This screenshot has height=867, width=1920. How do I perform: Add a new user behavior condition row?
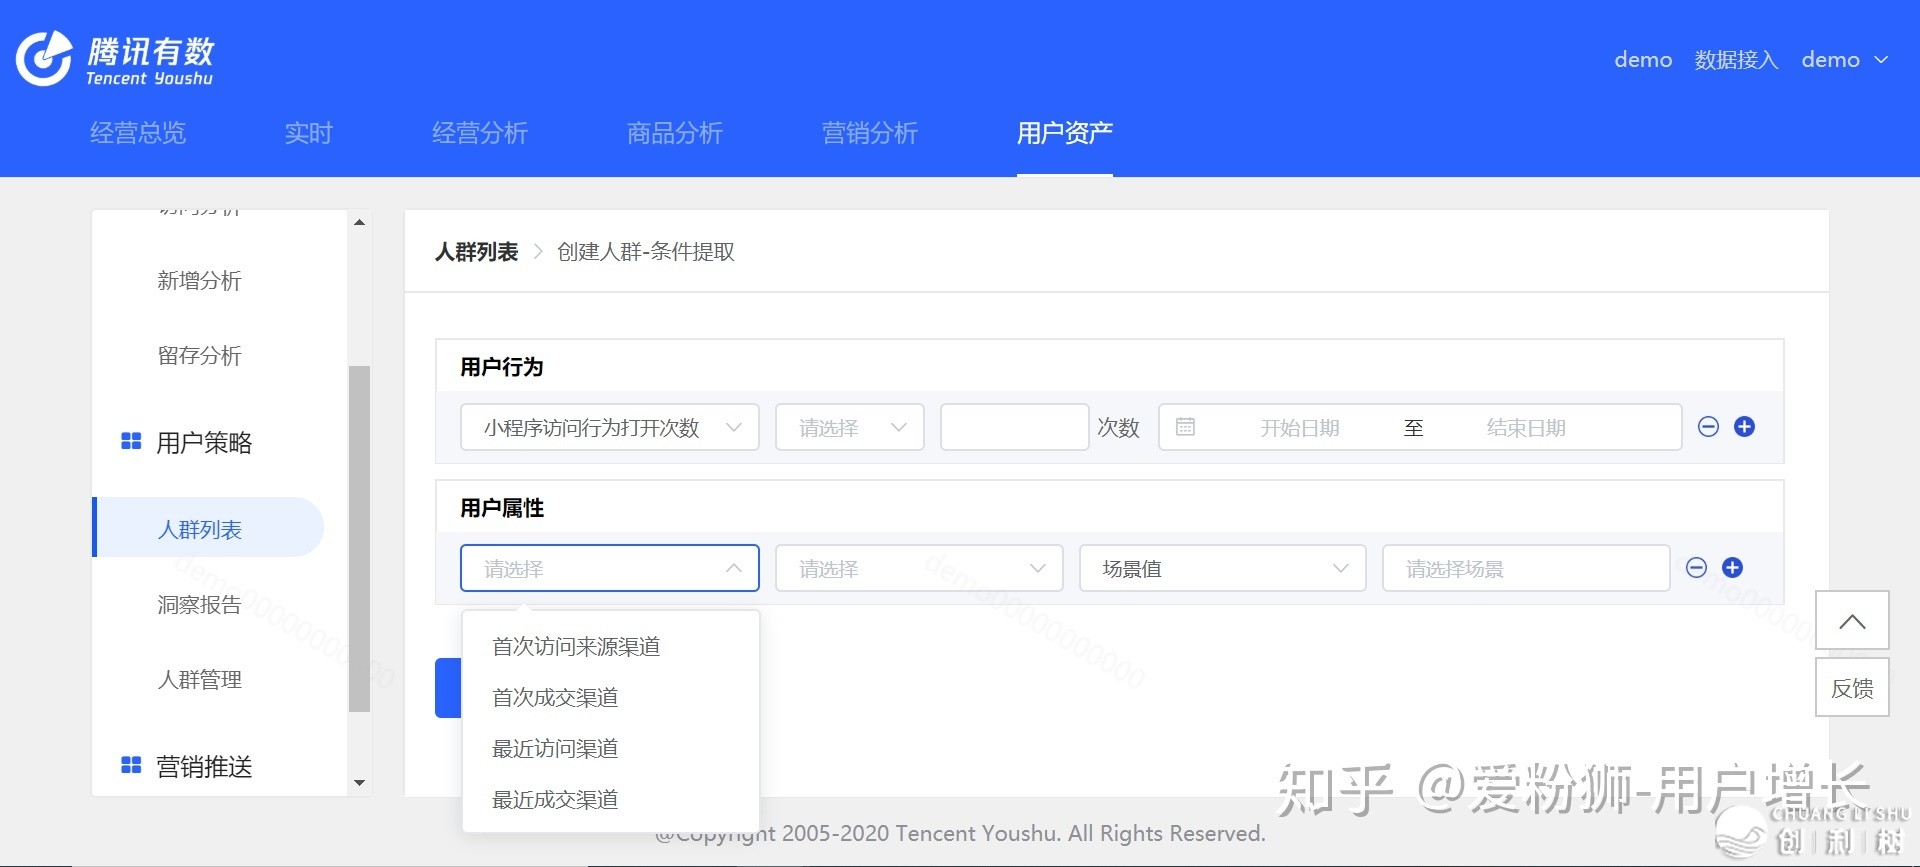click(x=1744, y=427)
